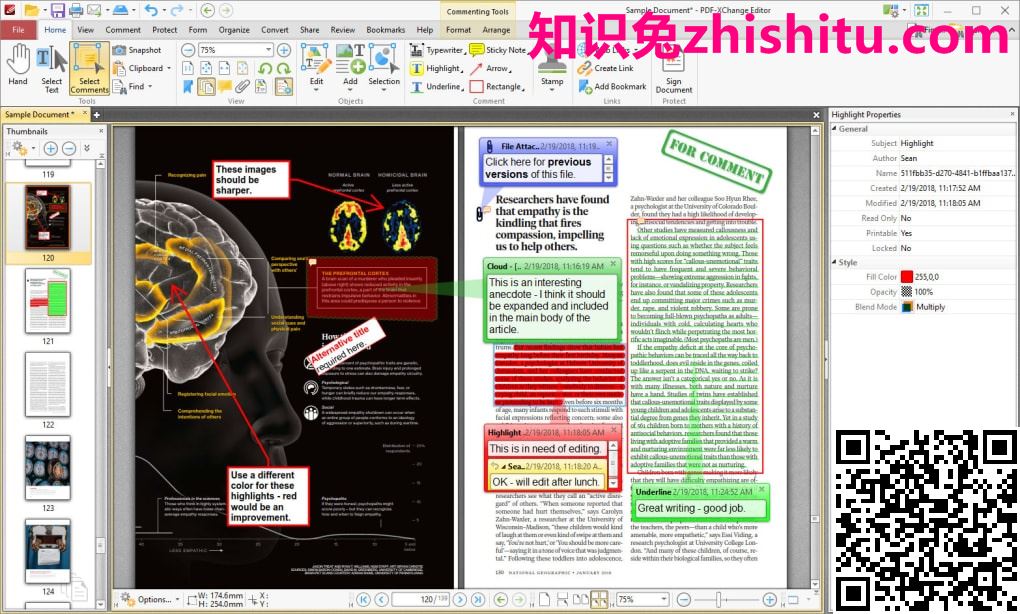The width and height of the screenshot is (1020, 614).
Task: Click the Add Bookmark button
Action: (x=612, y=87)
